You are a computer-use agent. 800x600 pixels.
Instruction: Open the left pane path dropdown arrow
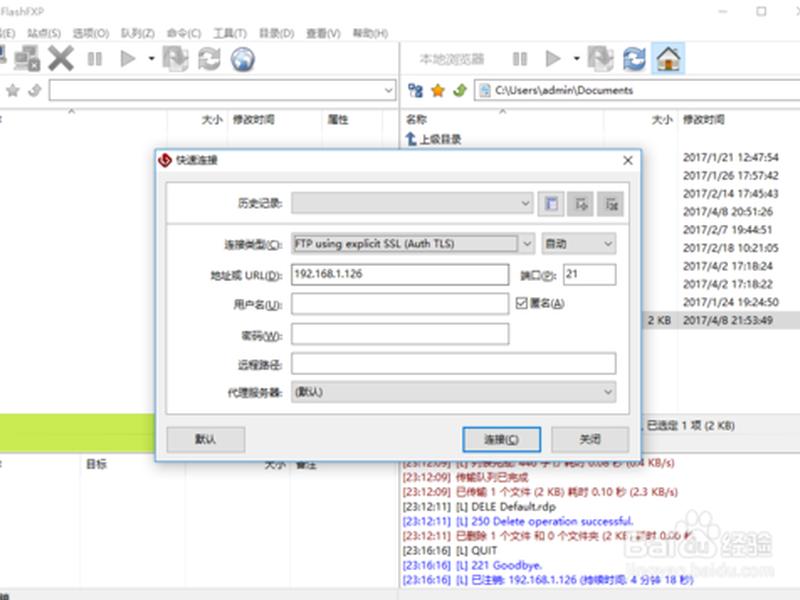[x=389, y=91]
